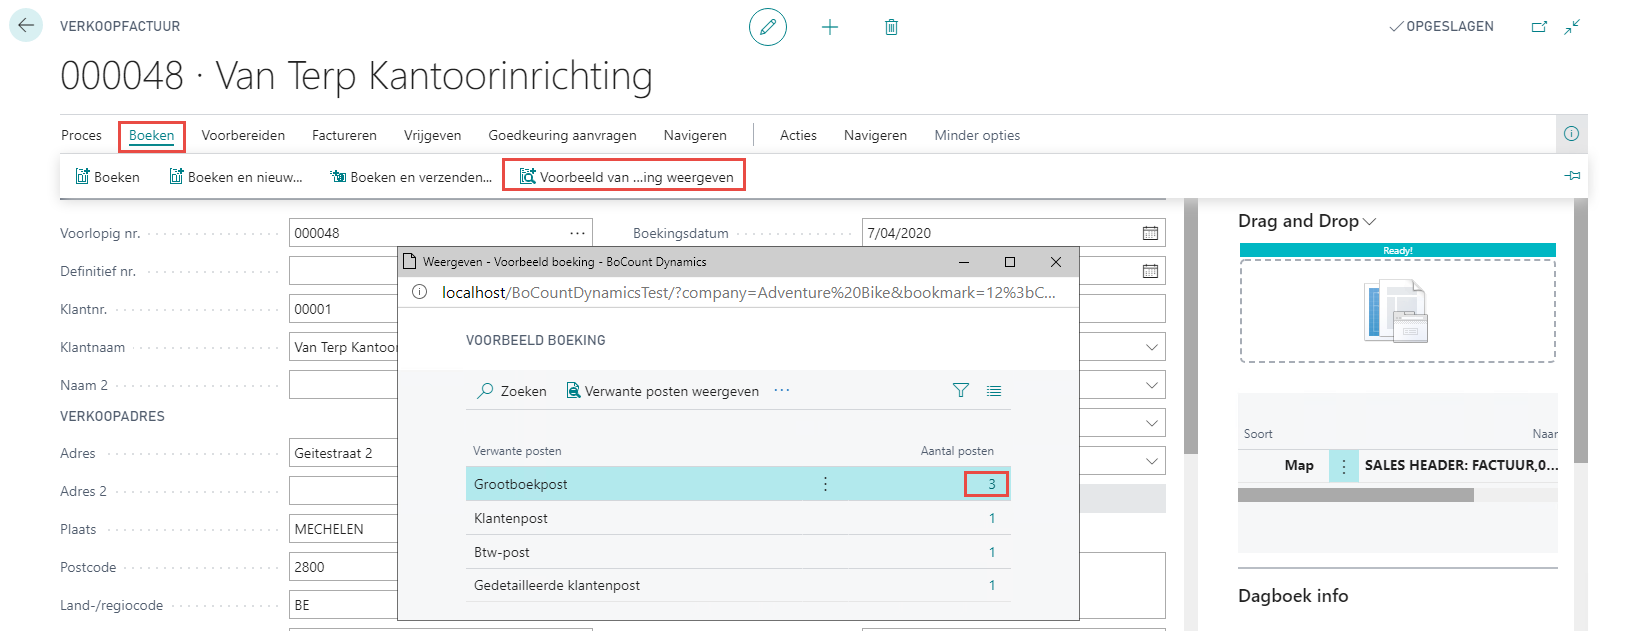Click the Grootboekpost count 3 link

[991, 484]
